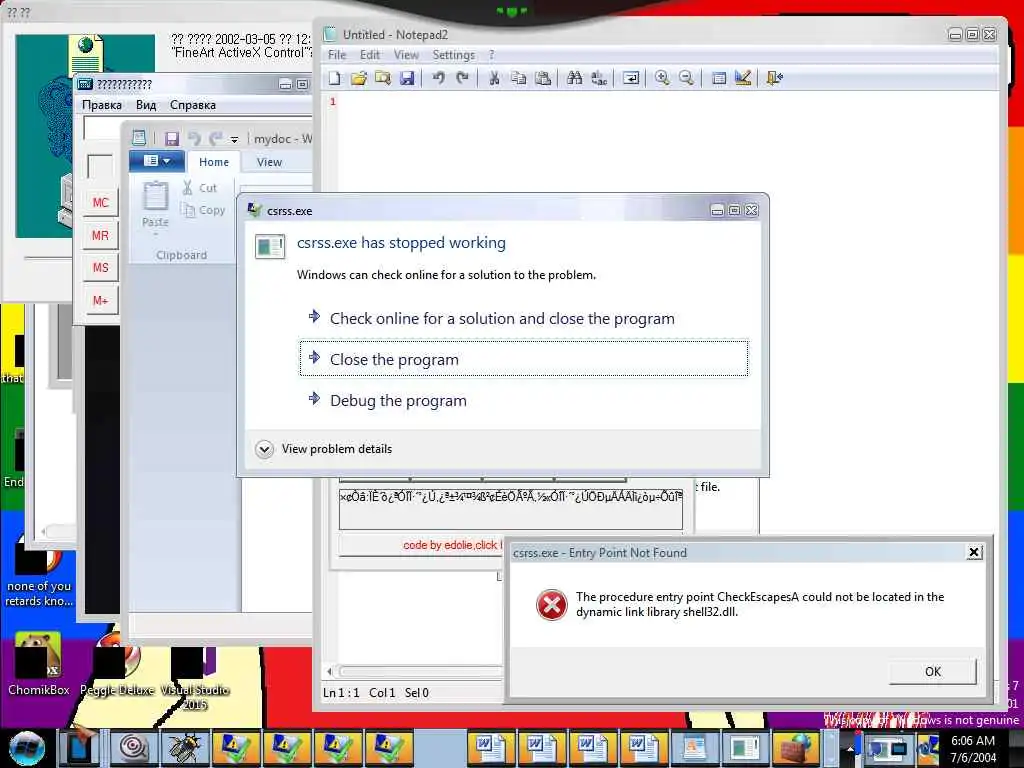Image resolution: width=1024 pixels, height=768 pixels.
Task: Click the Exit door icon in Notepad2 toolbar
Action: (x=775, y=78)
